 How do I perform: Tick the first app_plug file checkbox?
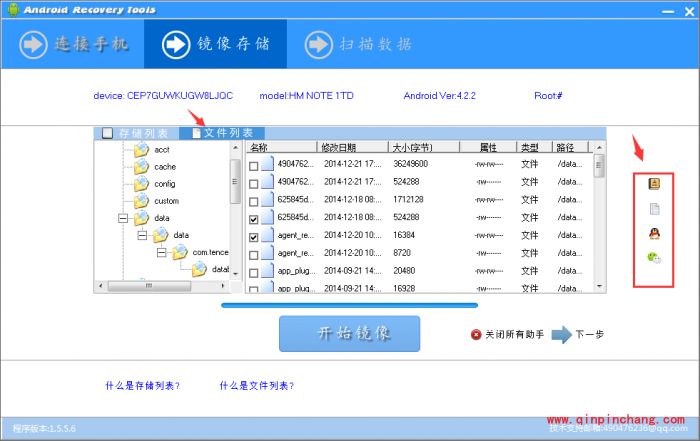tap(254, 271)
